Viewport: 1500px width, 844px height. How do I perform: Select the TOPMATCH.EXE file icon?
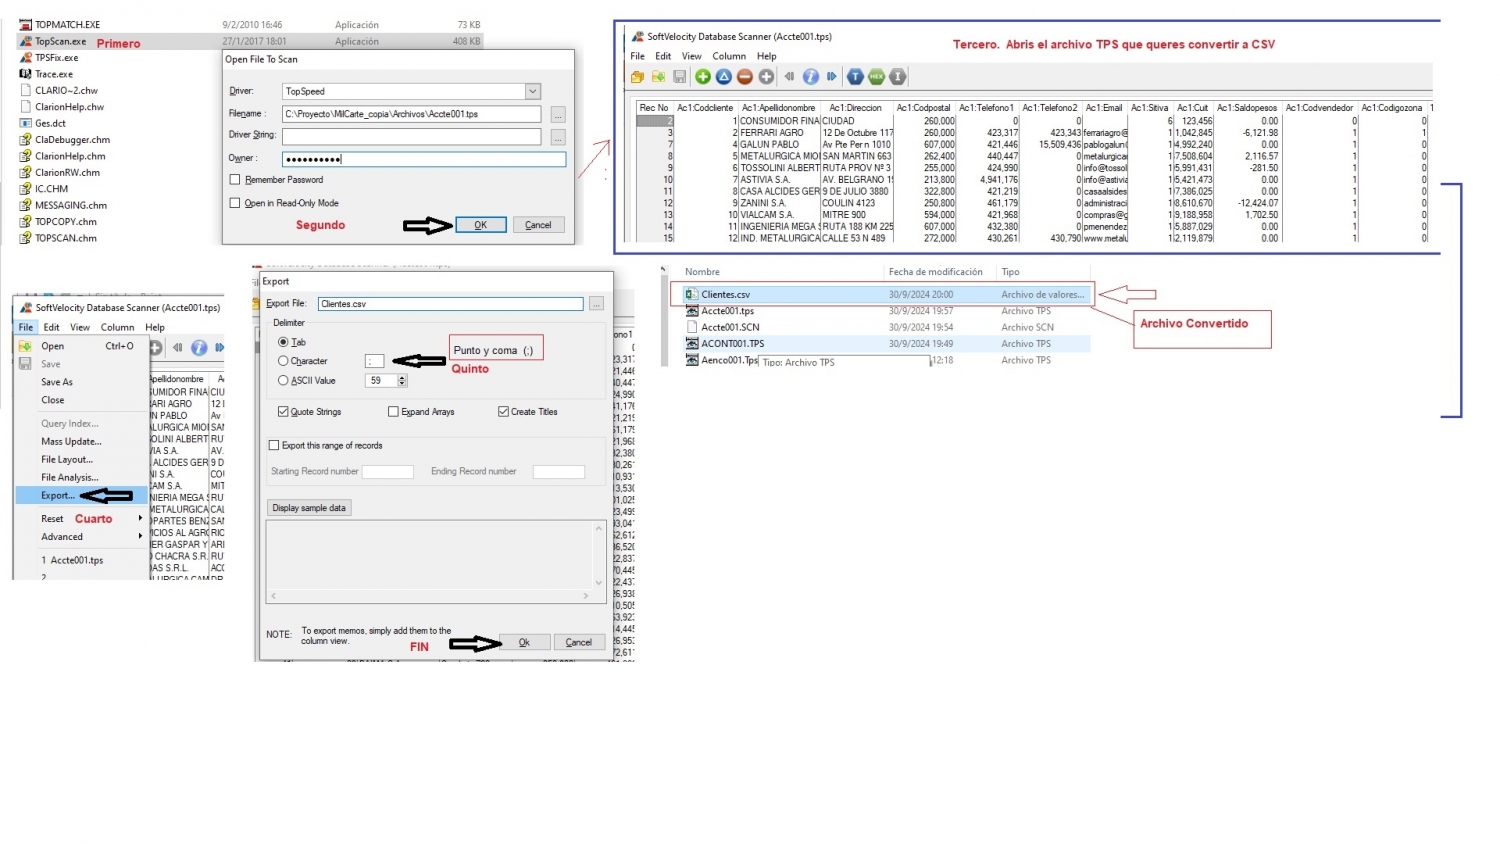pos(26,24)
